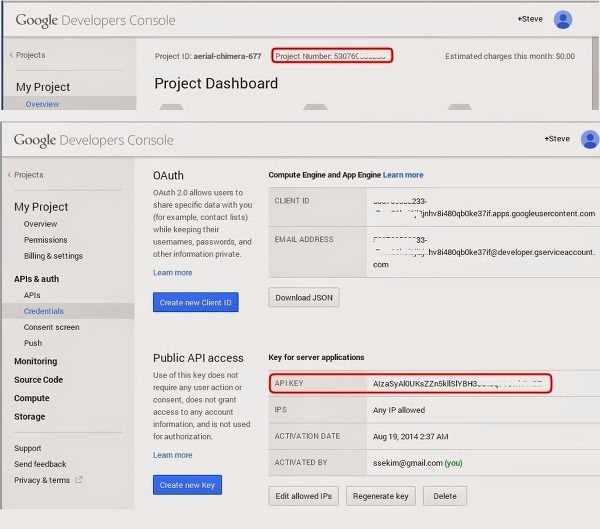Click Learn more next to Compute Engine and App Engine
Image resolution: width=600 pixels, height=529 pixels.
(403, 175)
